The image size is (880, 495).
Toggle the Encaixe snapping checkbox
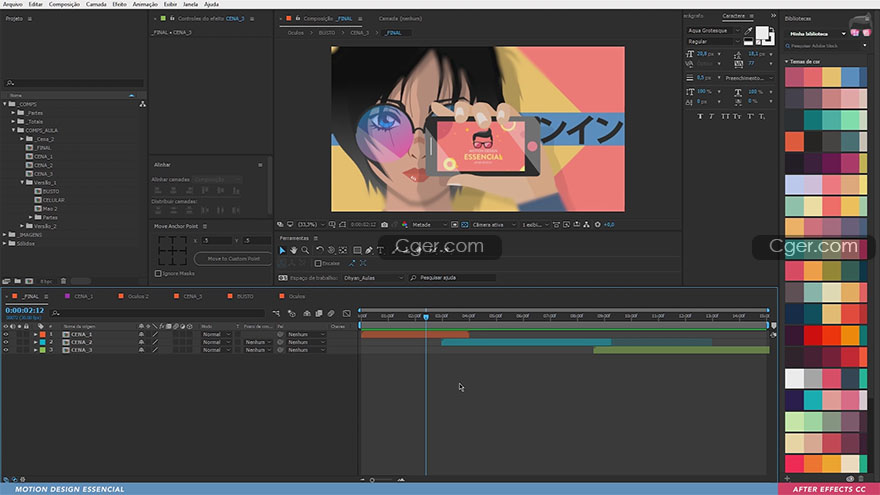click(318, 263)
